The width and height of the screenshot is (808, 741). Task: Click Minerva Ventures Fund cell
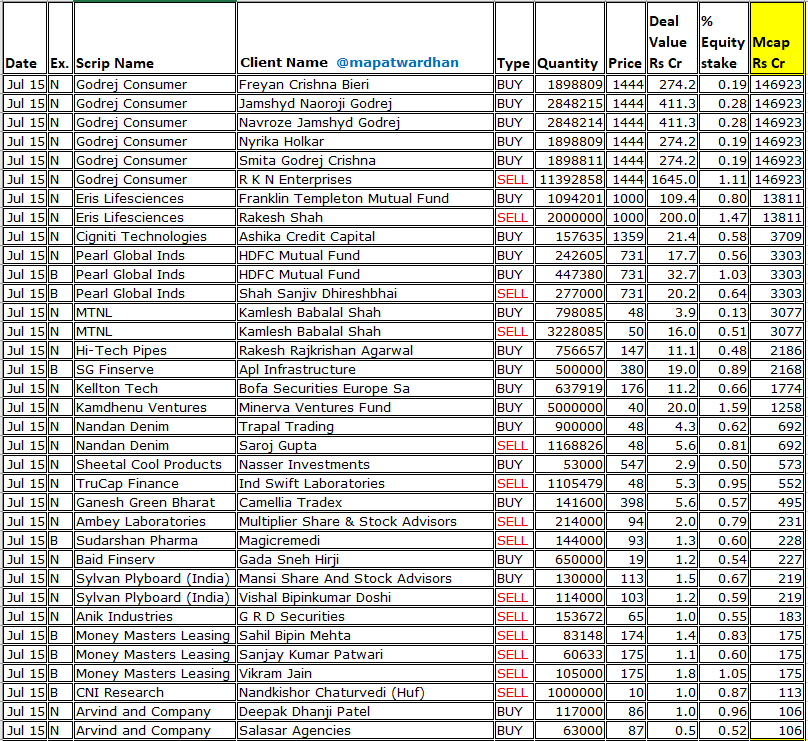click(x=365, y=408)
